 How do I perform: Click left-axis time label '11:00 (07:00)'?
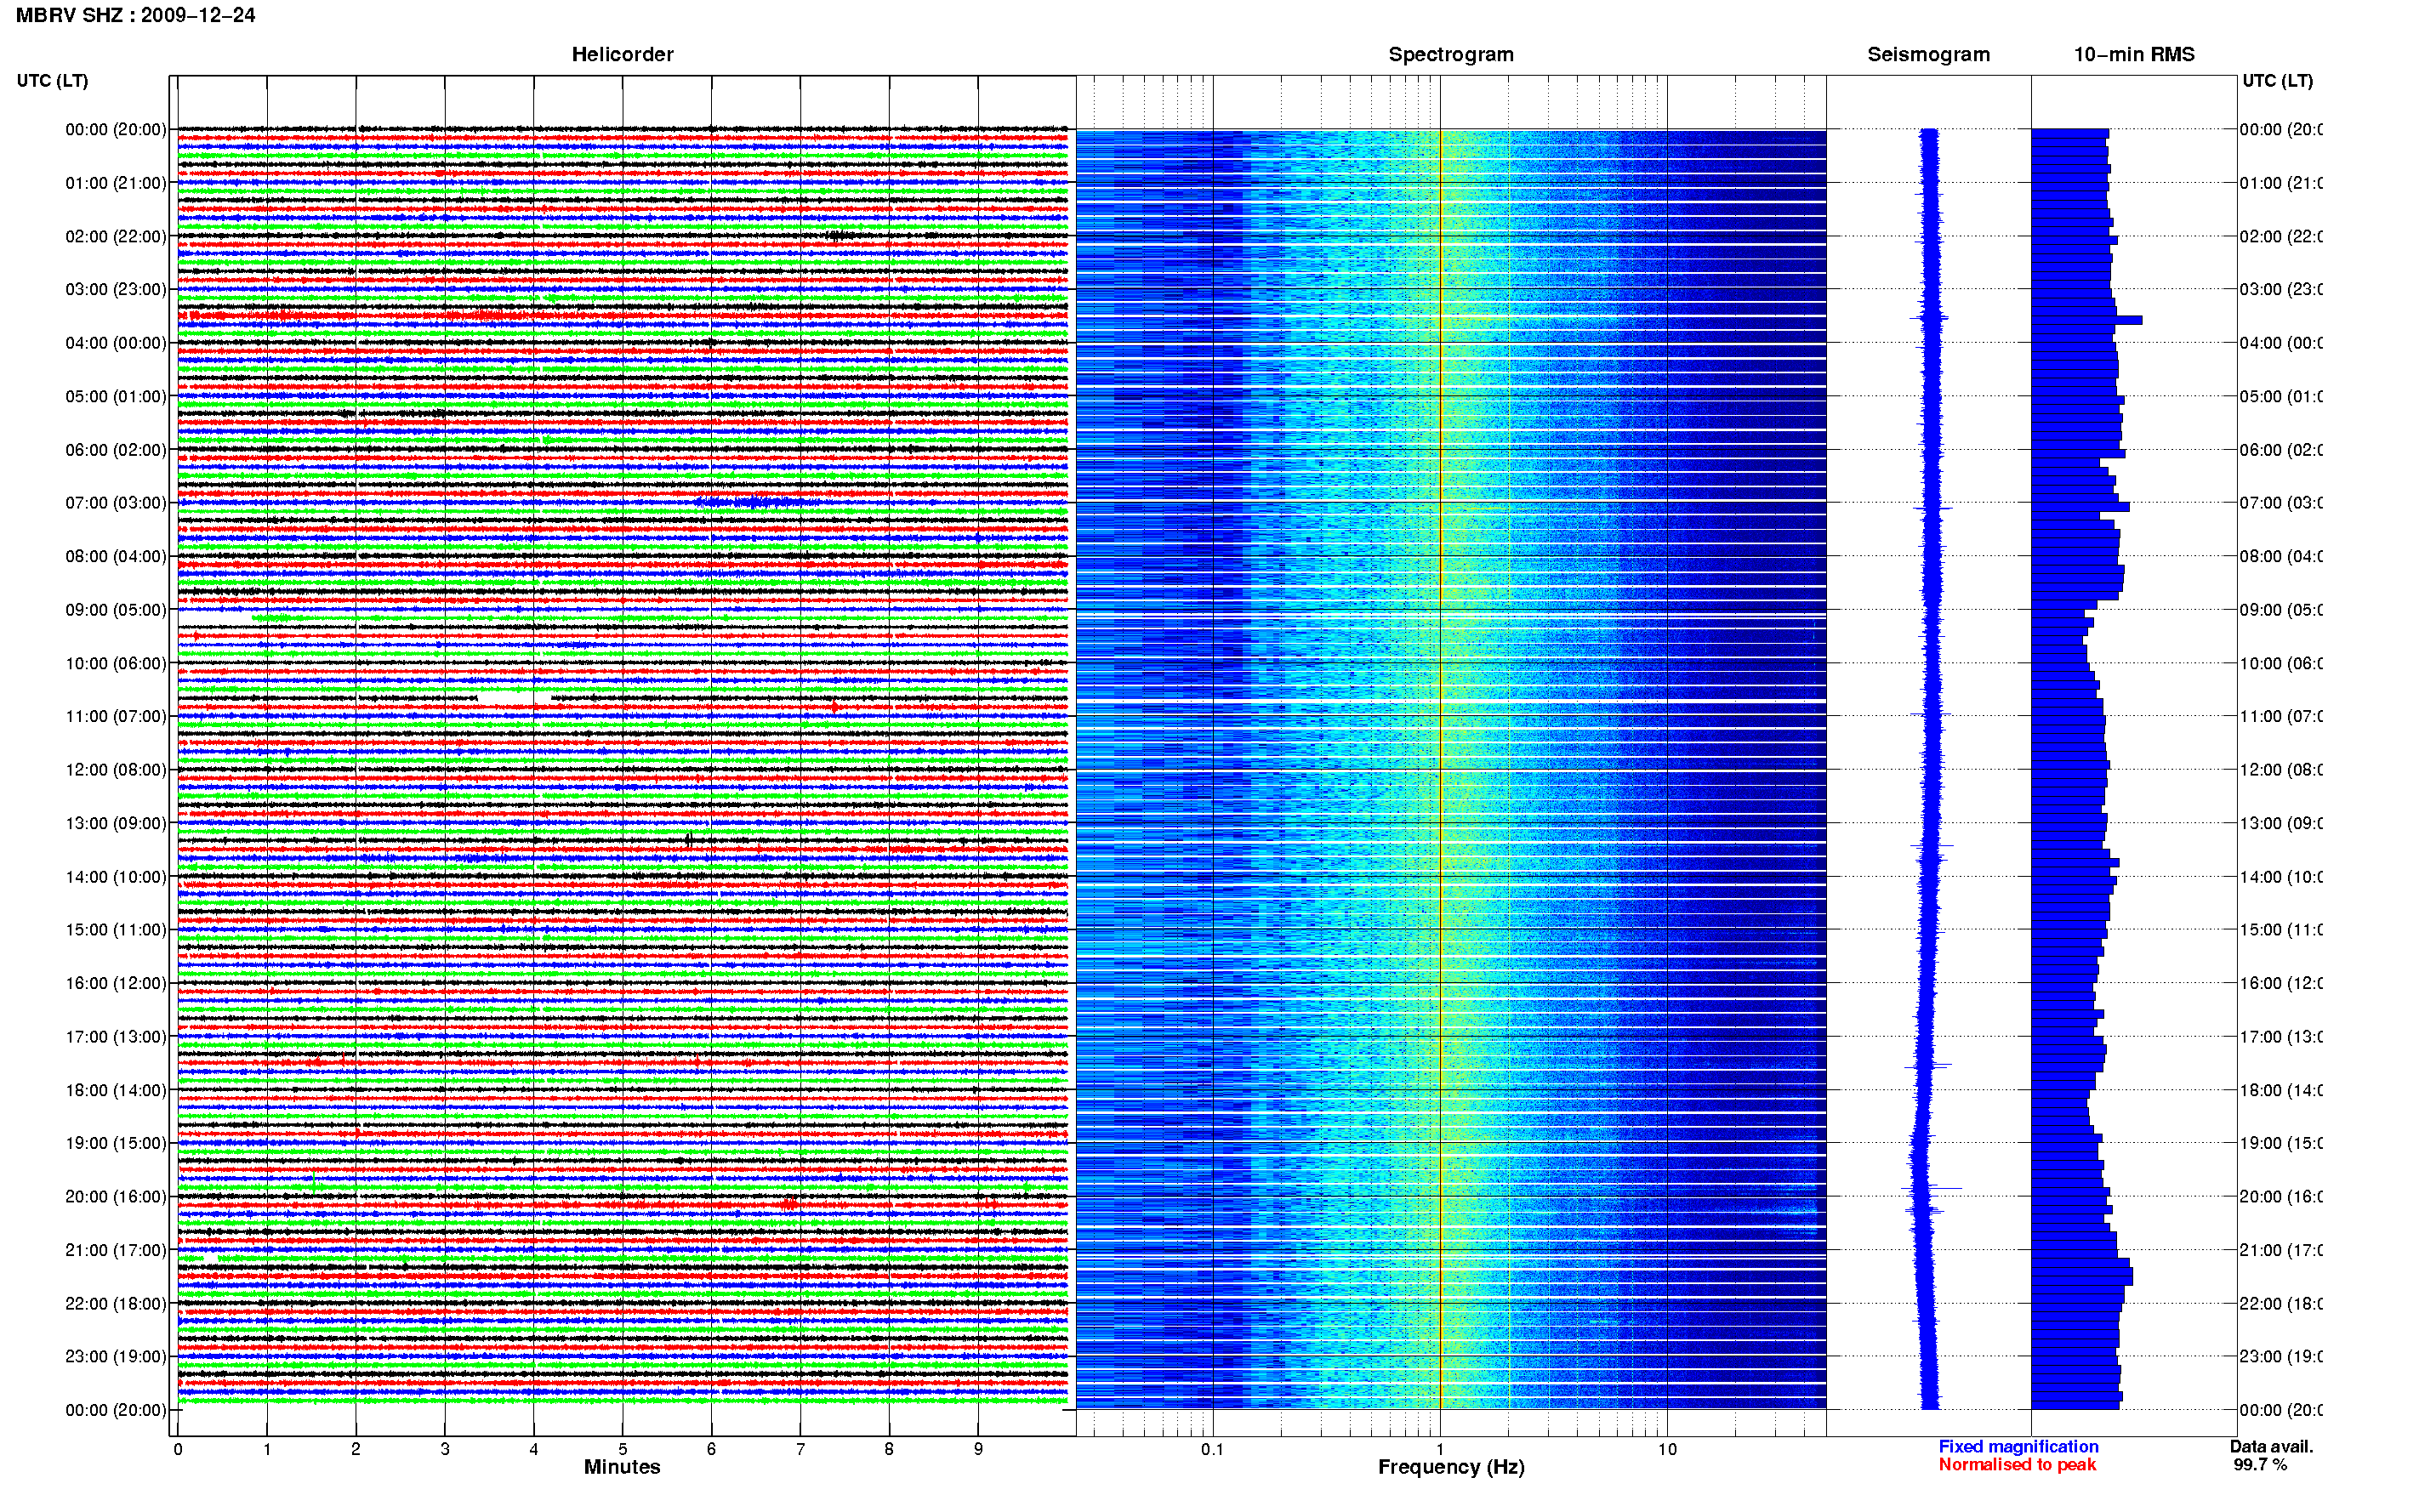[116, 716]
